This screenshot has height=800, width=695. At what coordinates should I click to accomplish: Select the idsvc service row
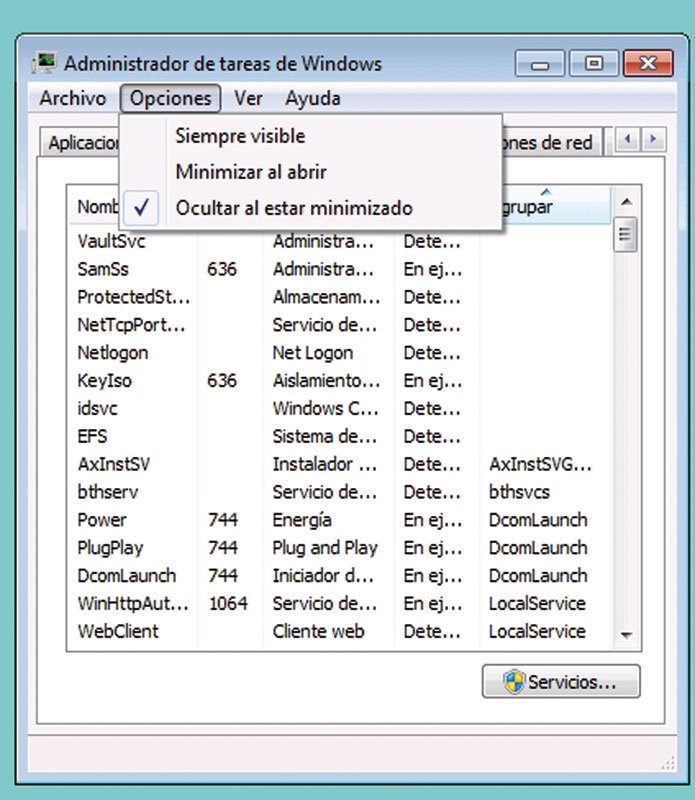coord(340,409)
